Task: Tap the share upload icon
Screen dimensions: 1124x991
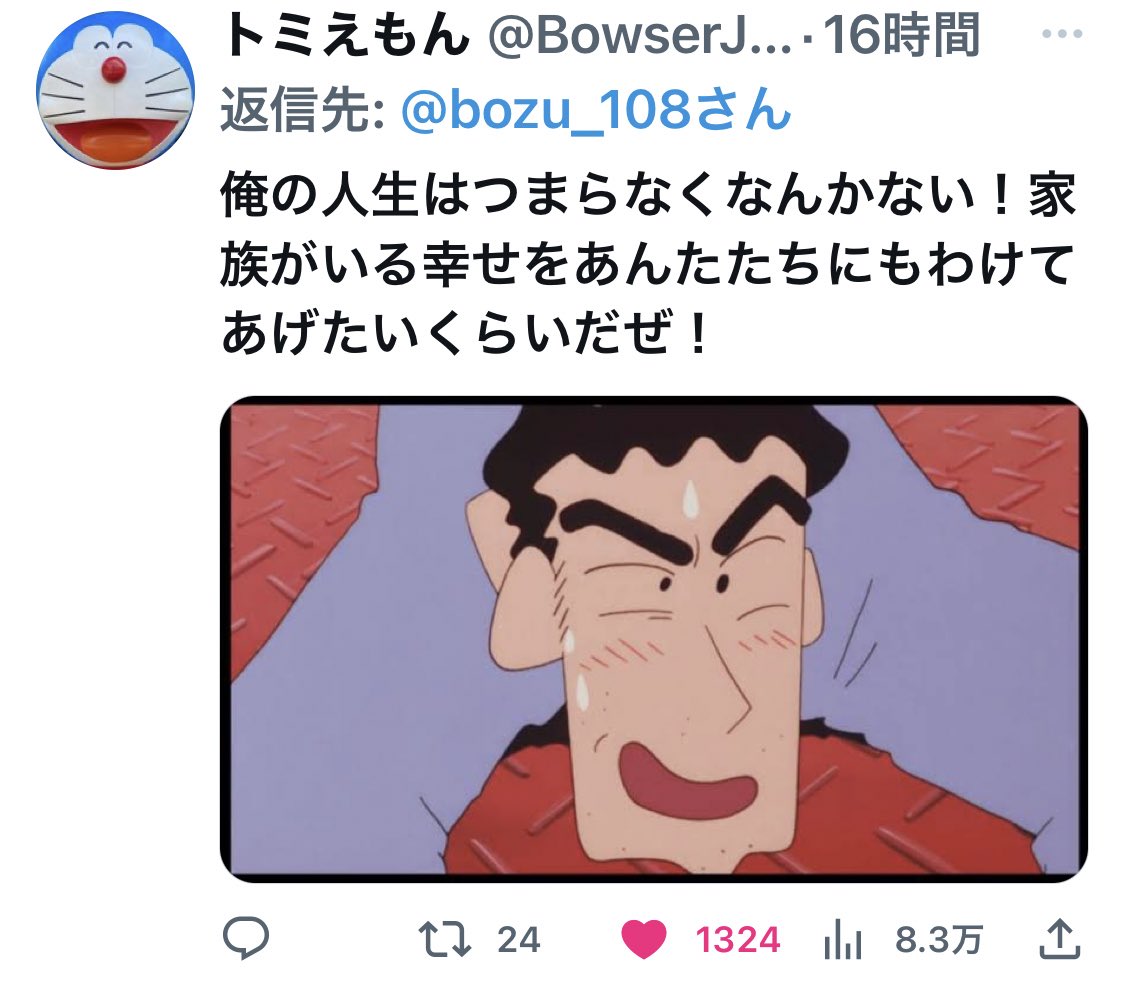Action: [x=1059, y=939]
